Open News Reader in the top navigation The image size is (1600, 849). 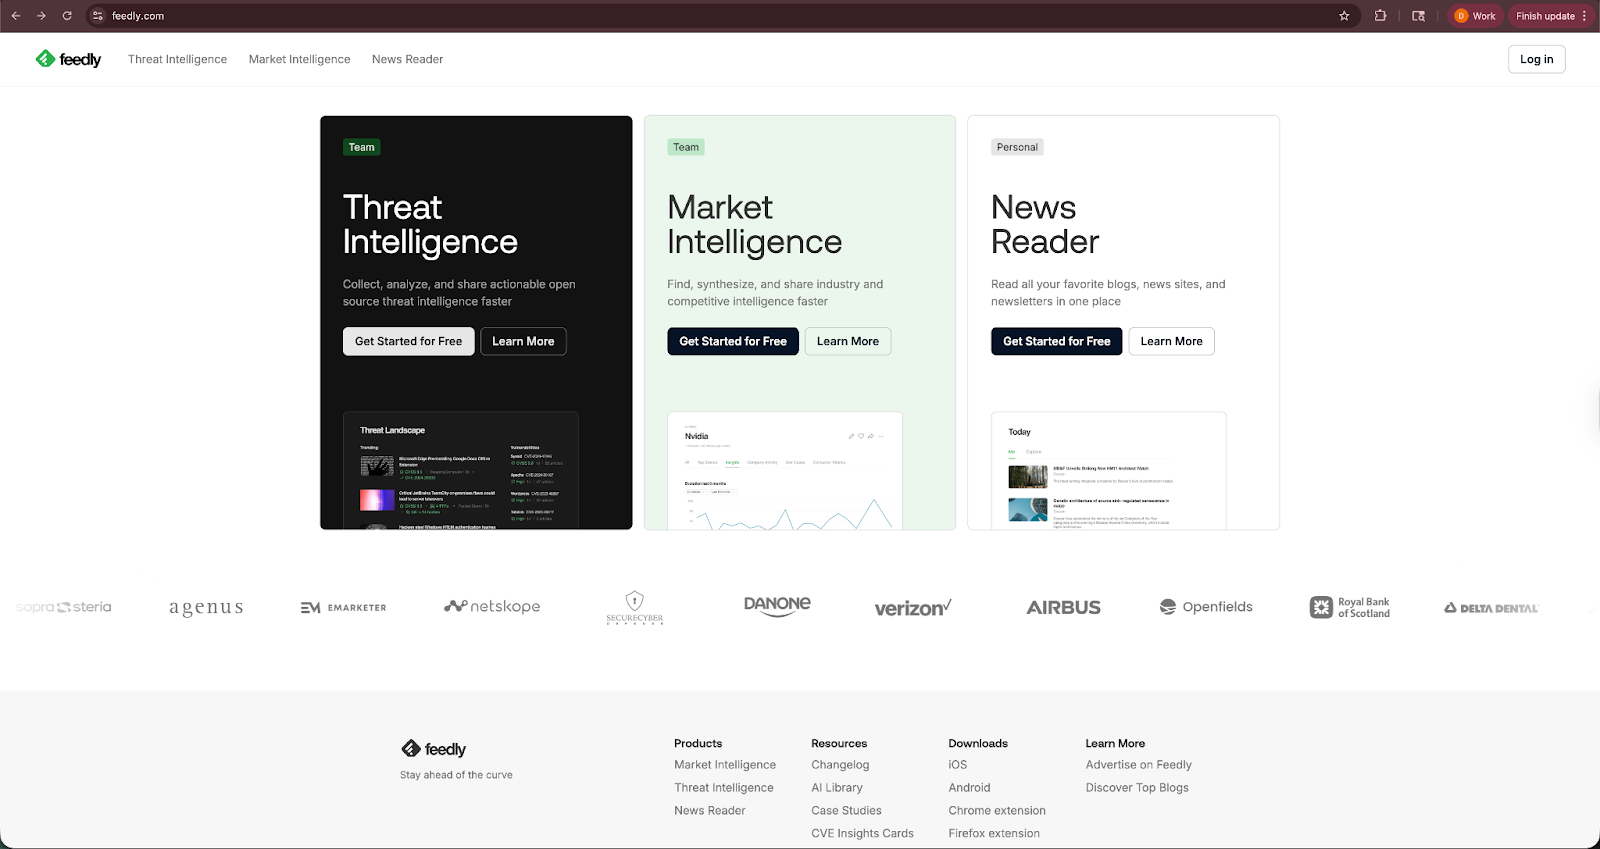[407, 59]
